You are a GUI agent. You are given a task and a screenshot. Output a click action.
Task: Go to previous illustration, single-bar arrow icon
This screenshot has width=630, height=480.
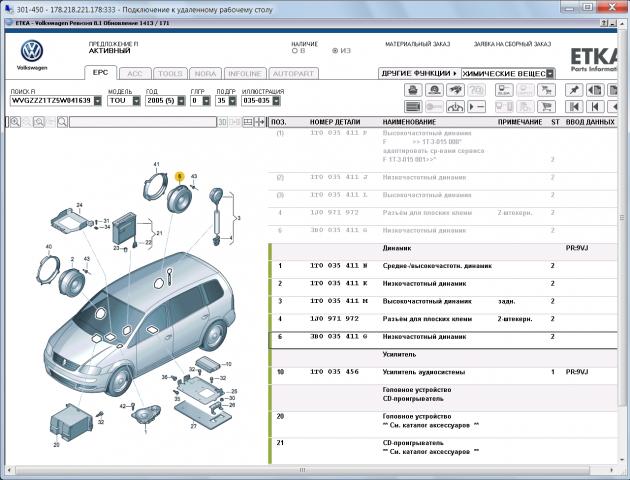[x=595, y=107]
